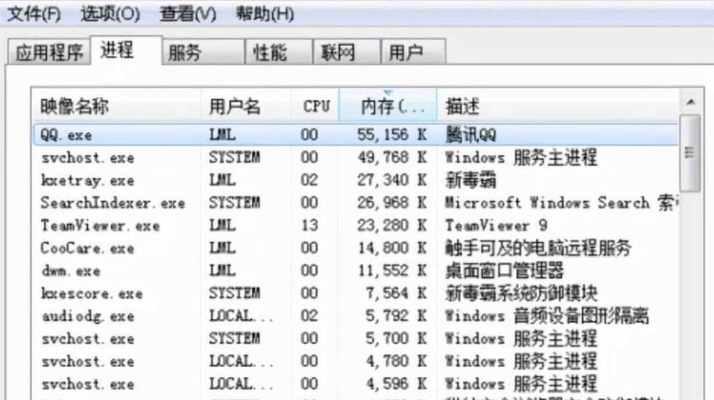The height and width of the screenshot is (400, 714).
Task: Select the CooCare.exe process
Action: [355, 248]
